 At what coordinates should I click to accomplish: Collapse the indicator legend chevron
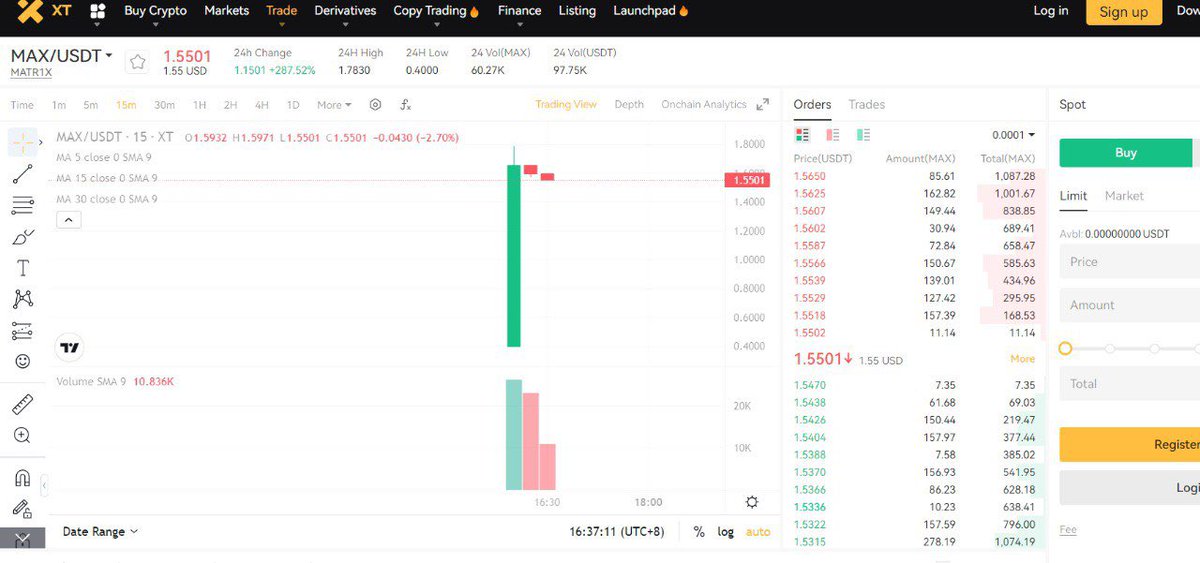(x=68, y=219)
